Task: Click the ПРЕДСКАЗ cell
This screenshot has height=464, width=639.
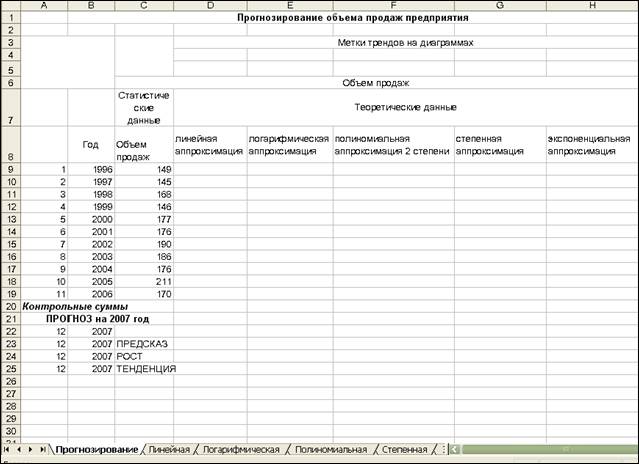Action: [x=144, y=344]
